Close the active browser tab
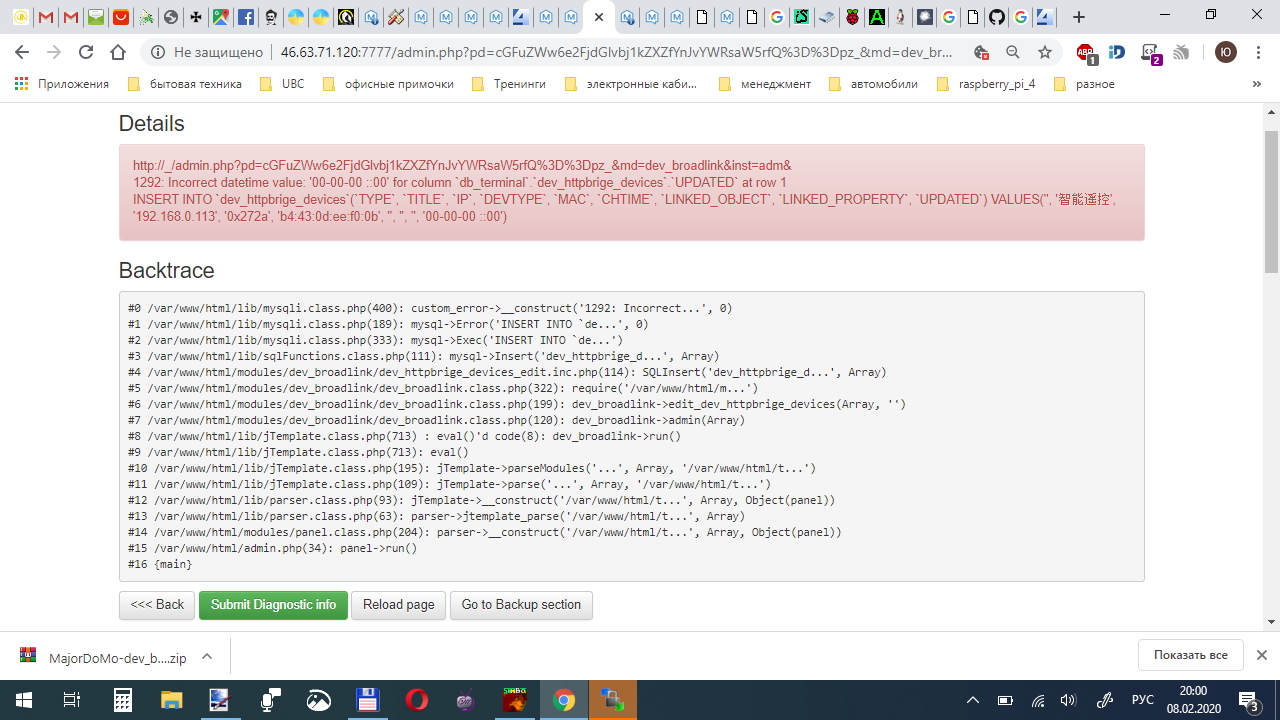 [598, 17]
